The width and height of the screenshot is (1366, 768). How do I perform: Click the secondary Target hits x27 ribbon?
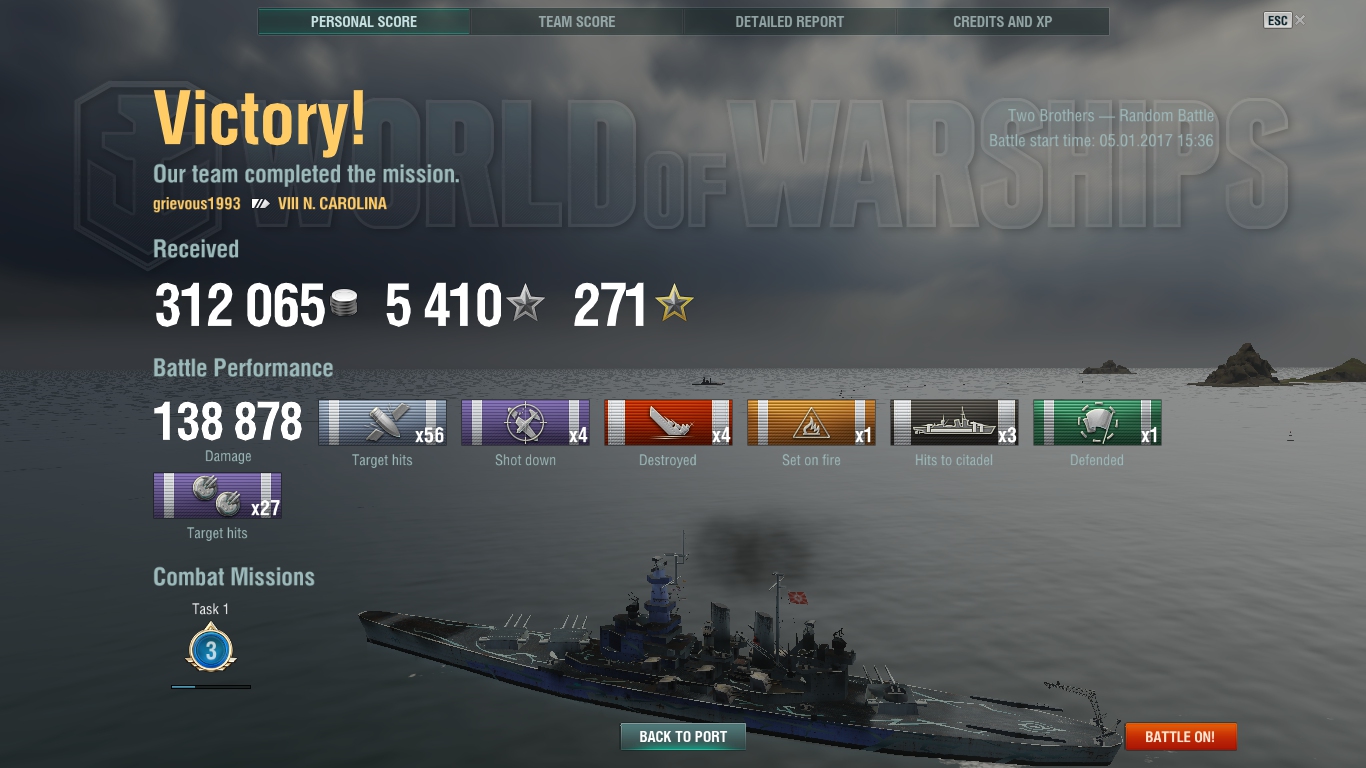coord(217,495)
